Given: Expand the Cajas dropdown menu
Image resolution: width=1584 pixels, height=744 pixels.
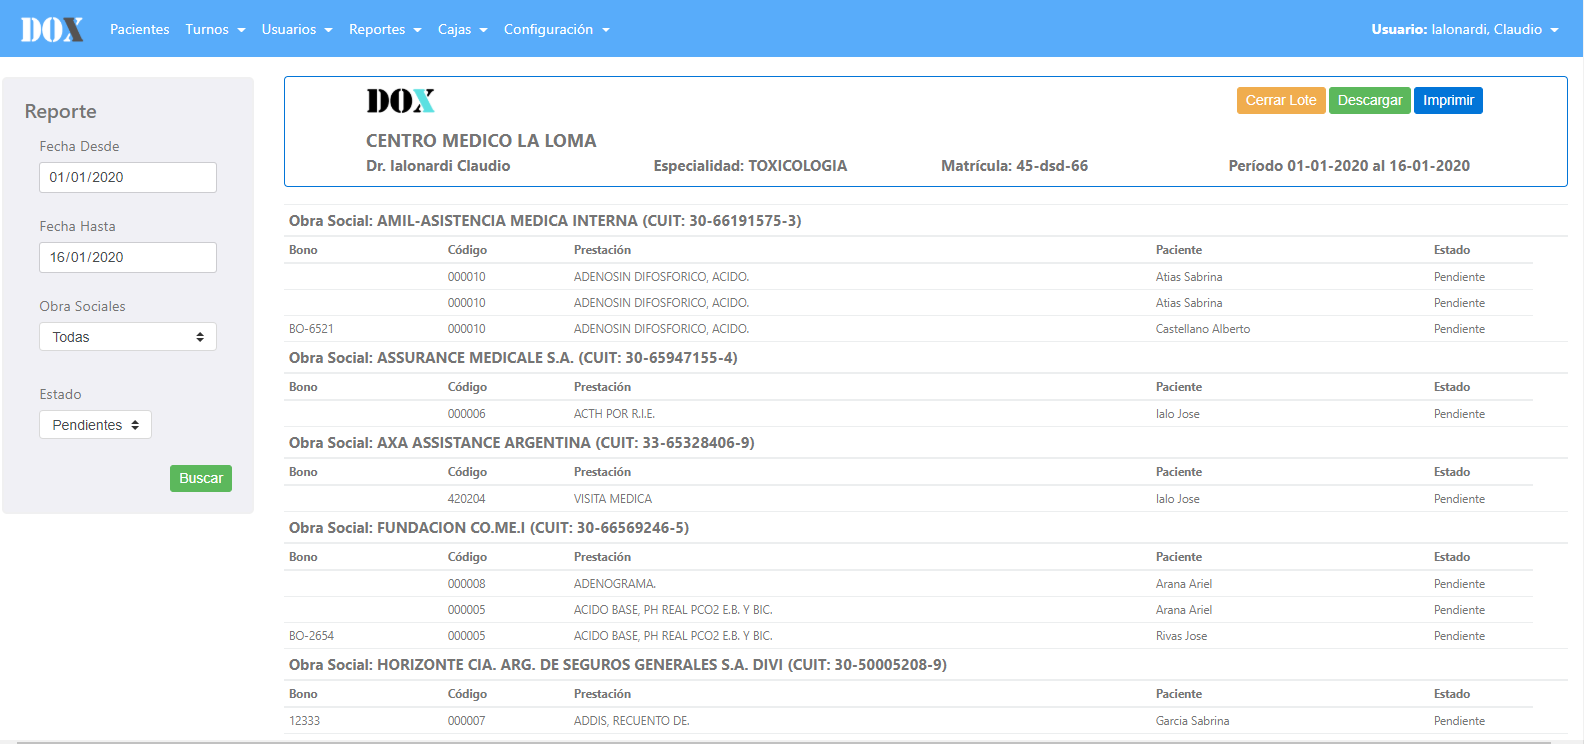Looking at the screenshot, I should pyautogui.click(x=463, y=29).
